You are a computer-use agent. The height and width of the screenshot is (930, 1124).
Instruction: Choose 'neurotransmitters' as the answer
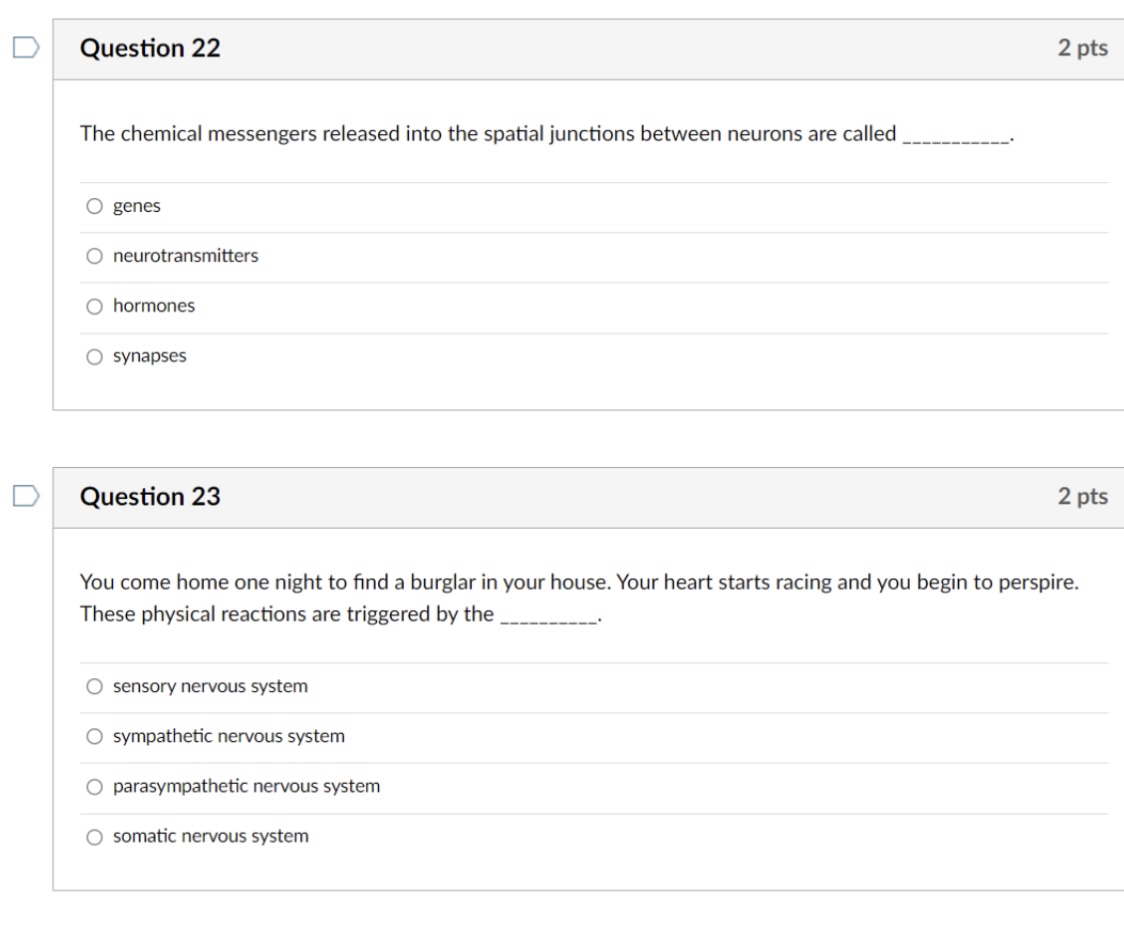click(94, 257)
